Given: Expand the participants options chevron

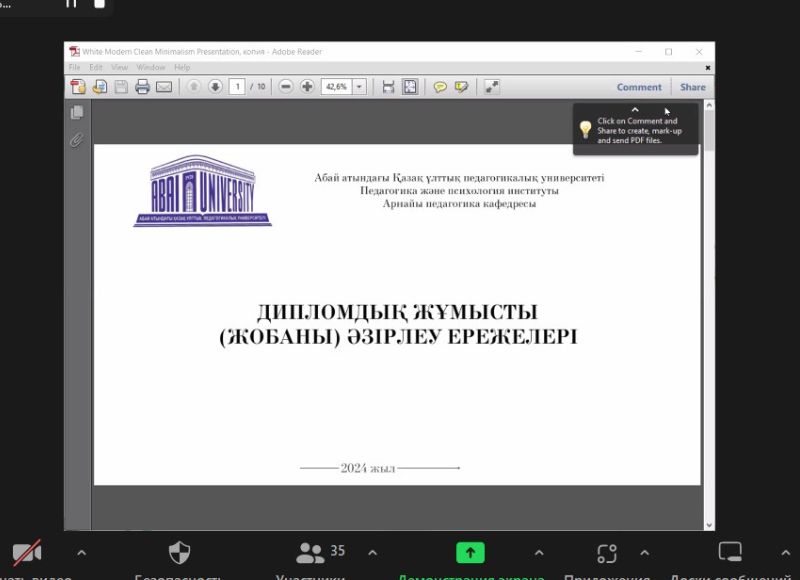Looking at the screenshot, I should coord(372,552).
